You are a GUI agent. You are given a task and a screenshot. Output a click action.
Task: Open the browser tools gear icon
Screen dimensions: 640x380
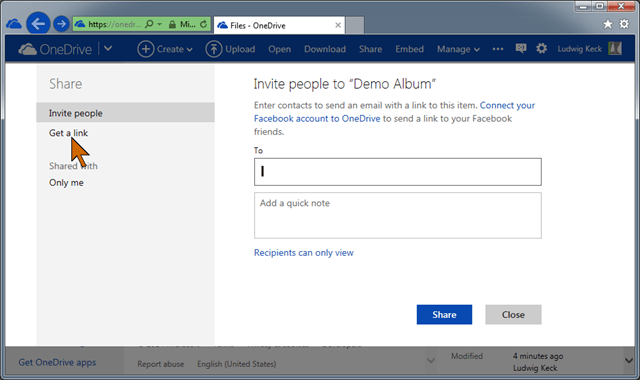tap(624, 24)
